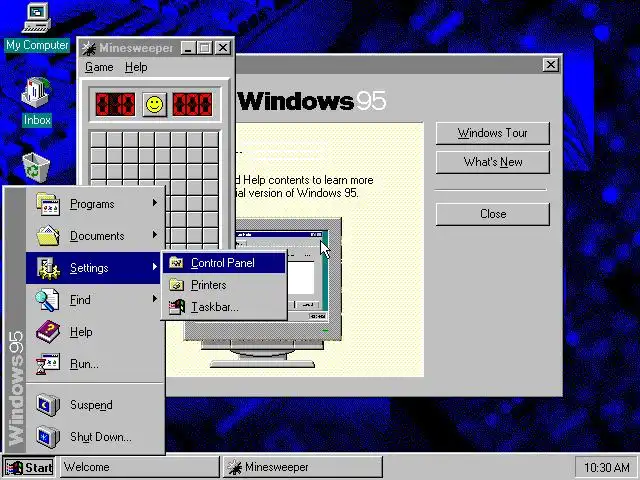
Task: Click top-left cell of Minesweeper grid
Action: pyautogui.click(x=99, y=140)
